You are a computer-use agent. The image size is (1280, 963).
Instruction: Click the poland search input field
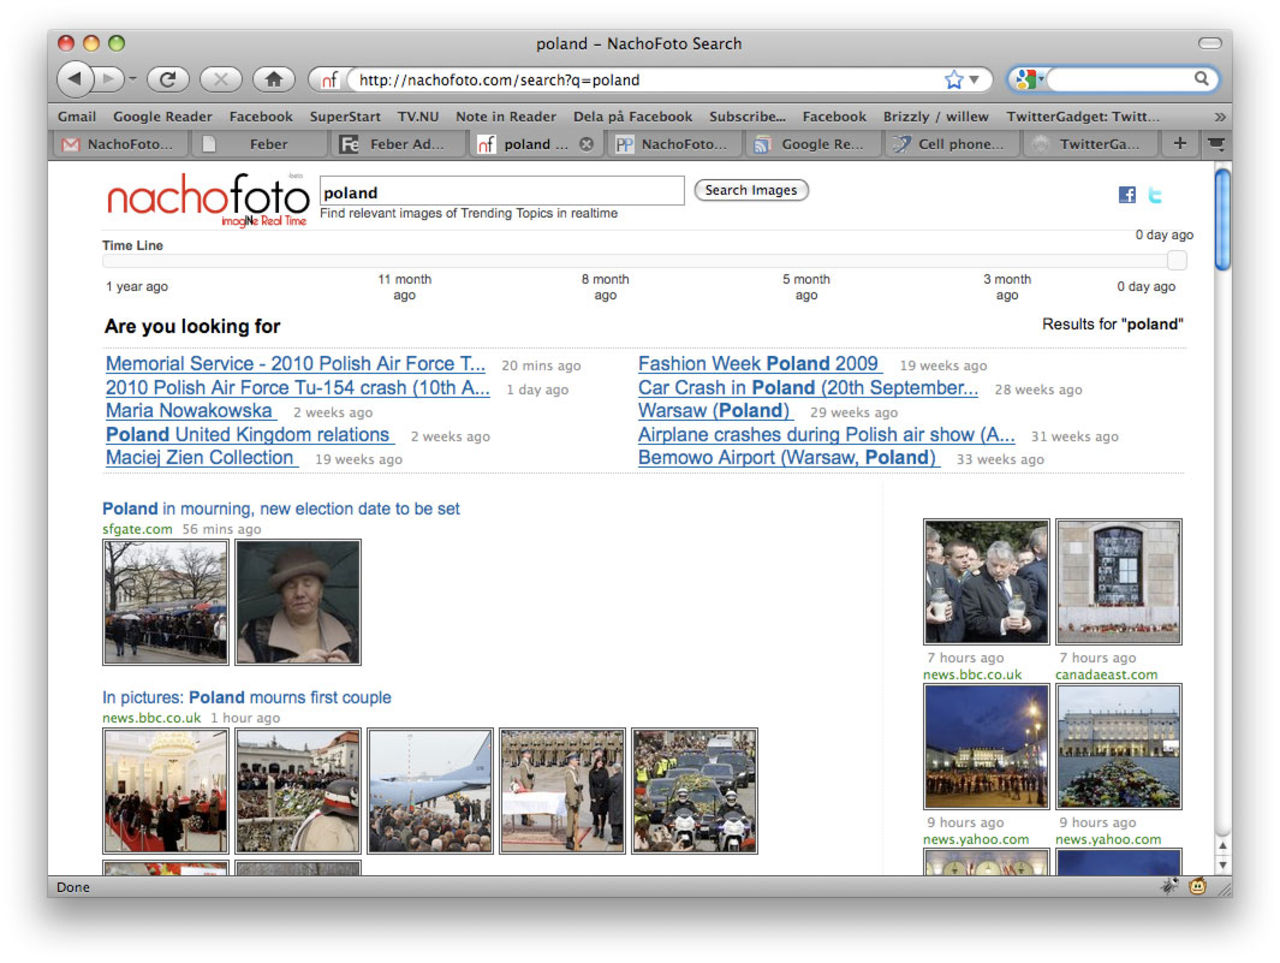[501, 192]
